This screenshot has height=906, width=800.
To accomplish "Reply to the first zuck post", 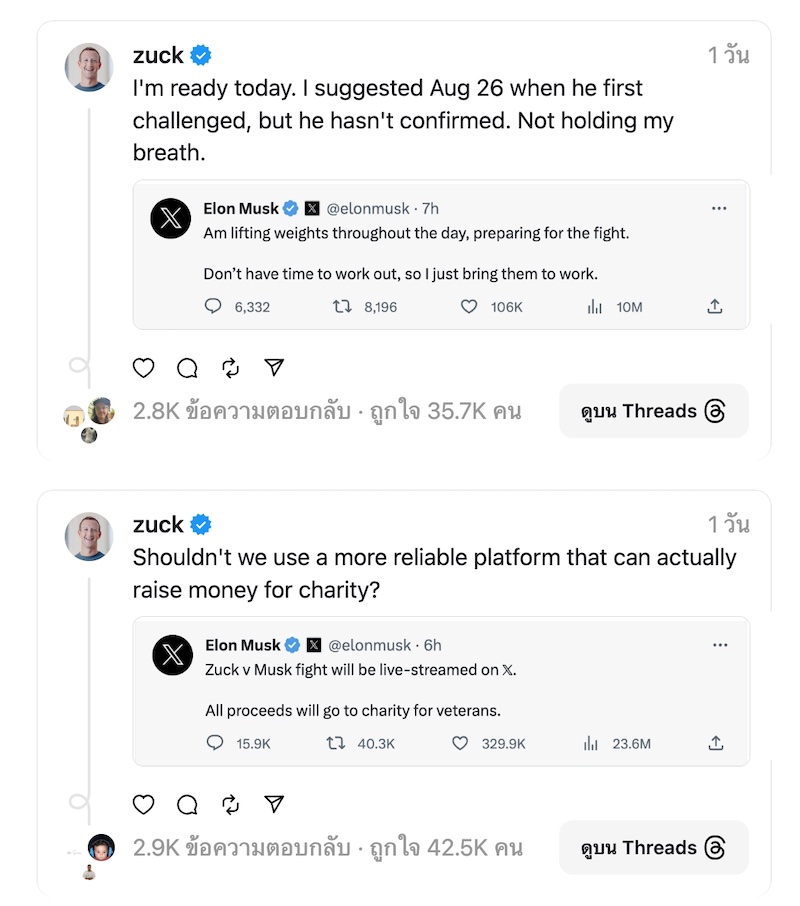I will click(187, 368).
